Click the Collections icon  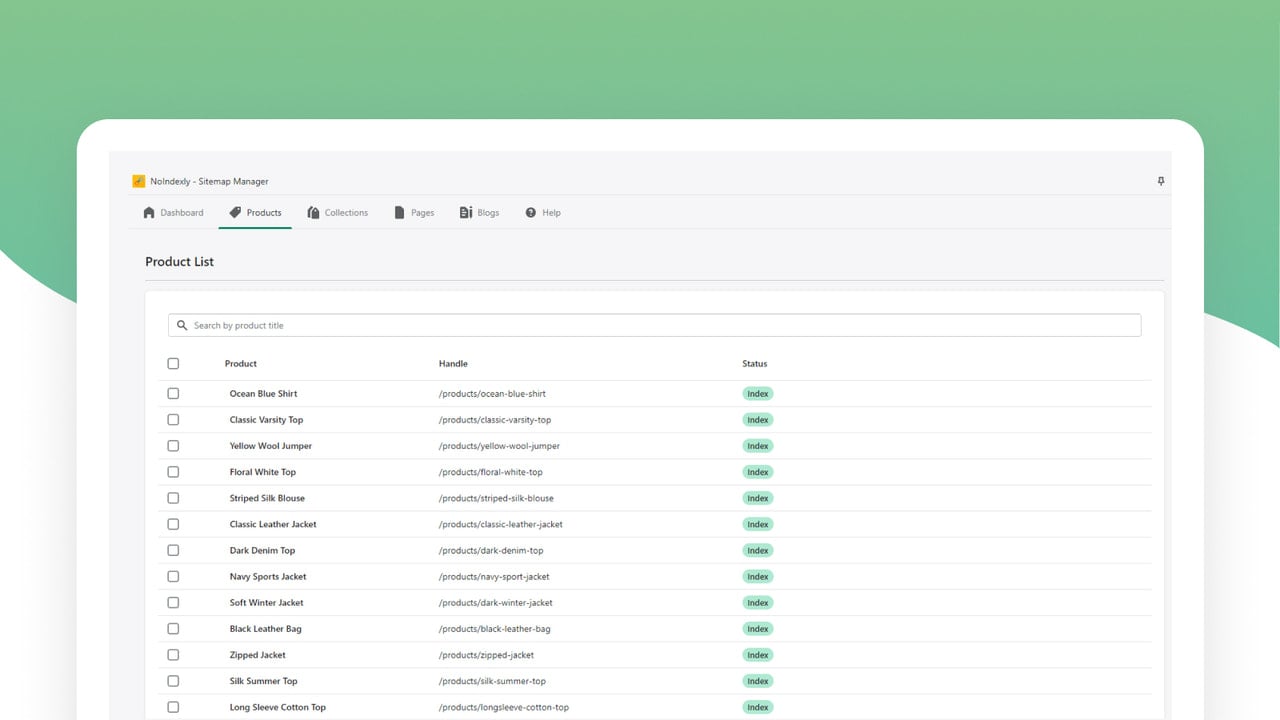point(314,212)
